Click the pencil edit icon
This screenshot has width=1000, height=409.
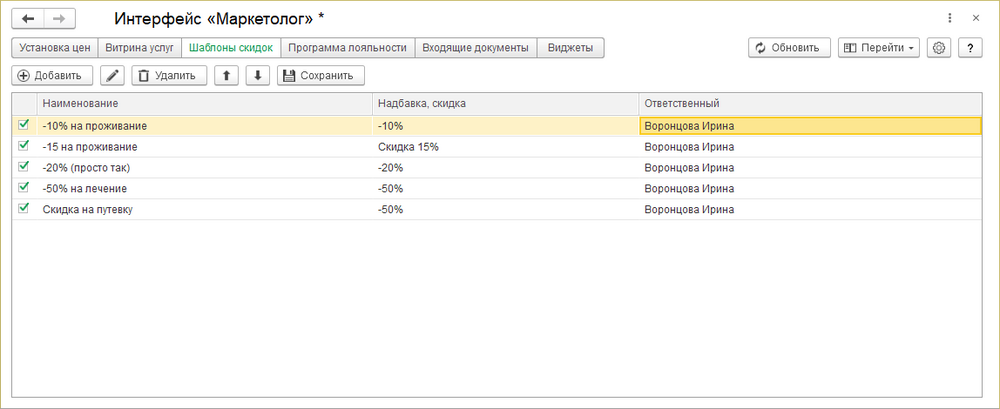click(x=113, y=75)
